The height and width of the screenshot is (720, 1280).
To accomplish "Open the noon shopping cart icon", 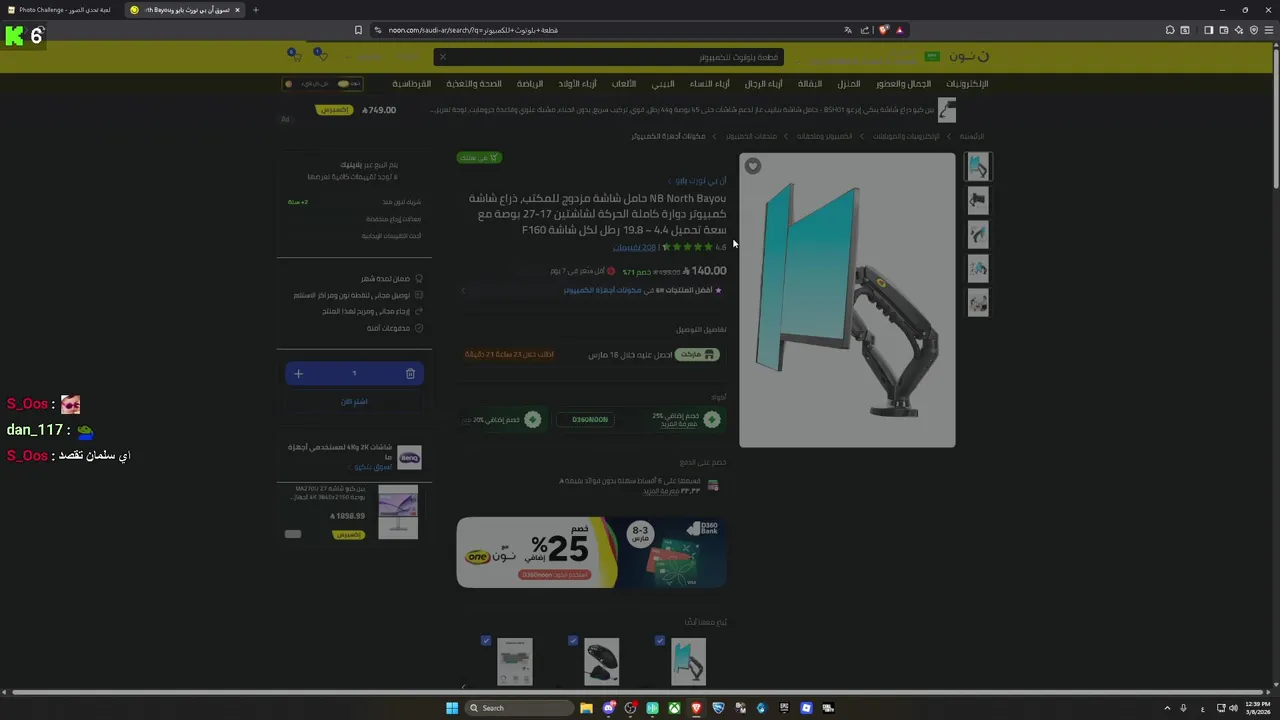I will click(x=293, y=54).
